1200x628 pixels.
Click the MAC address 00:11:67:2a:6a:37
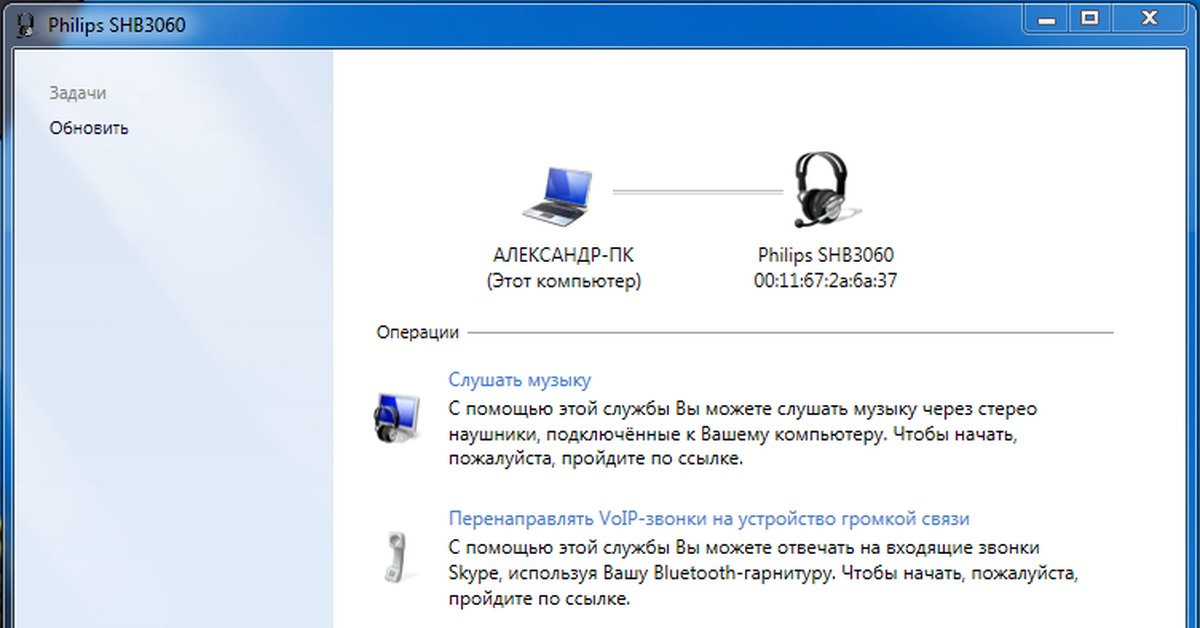pos(825,281)
